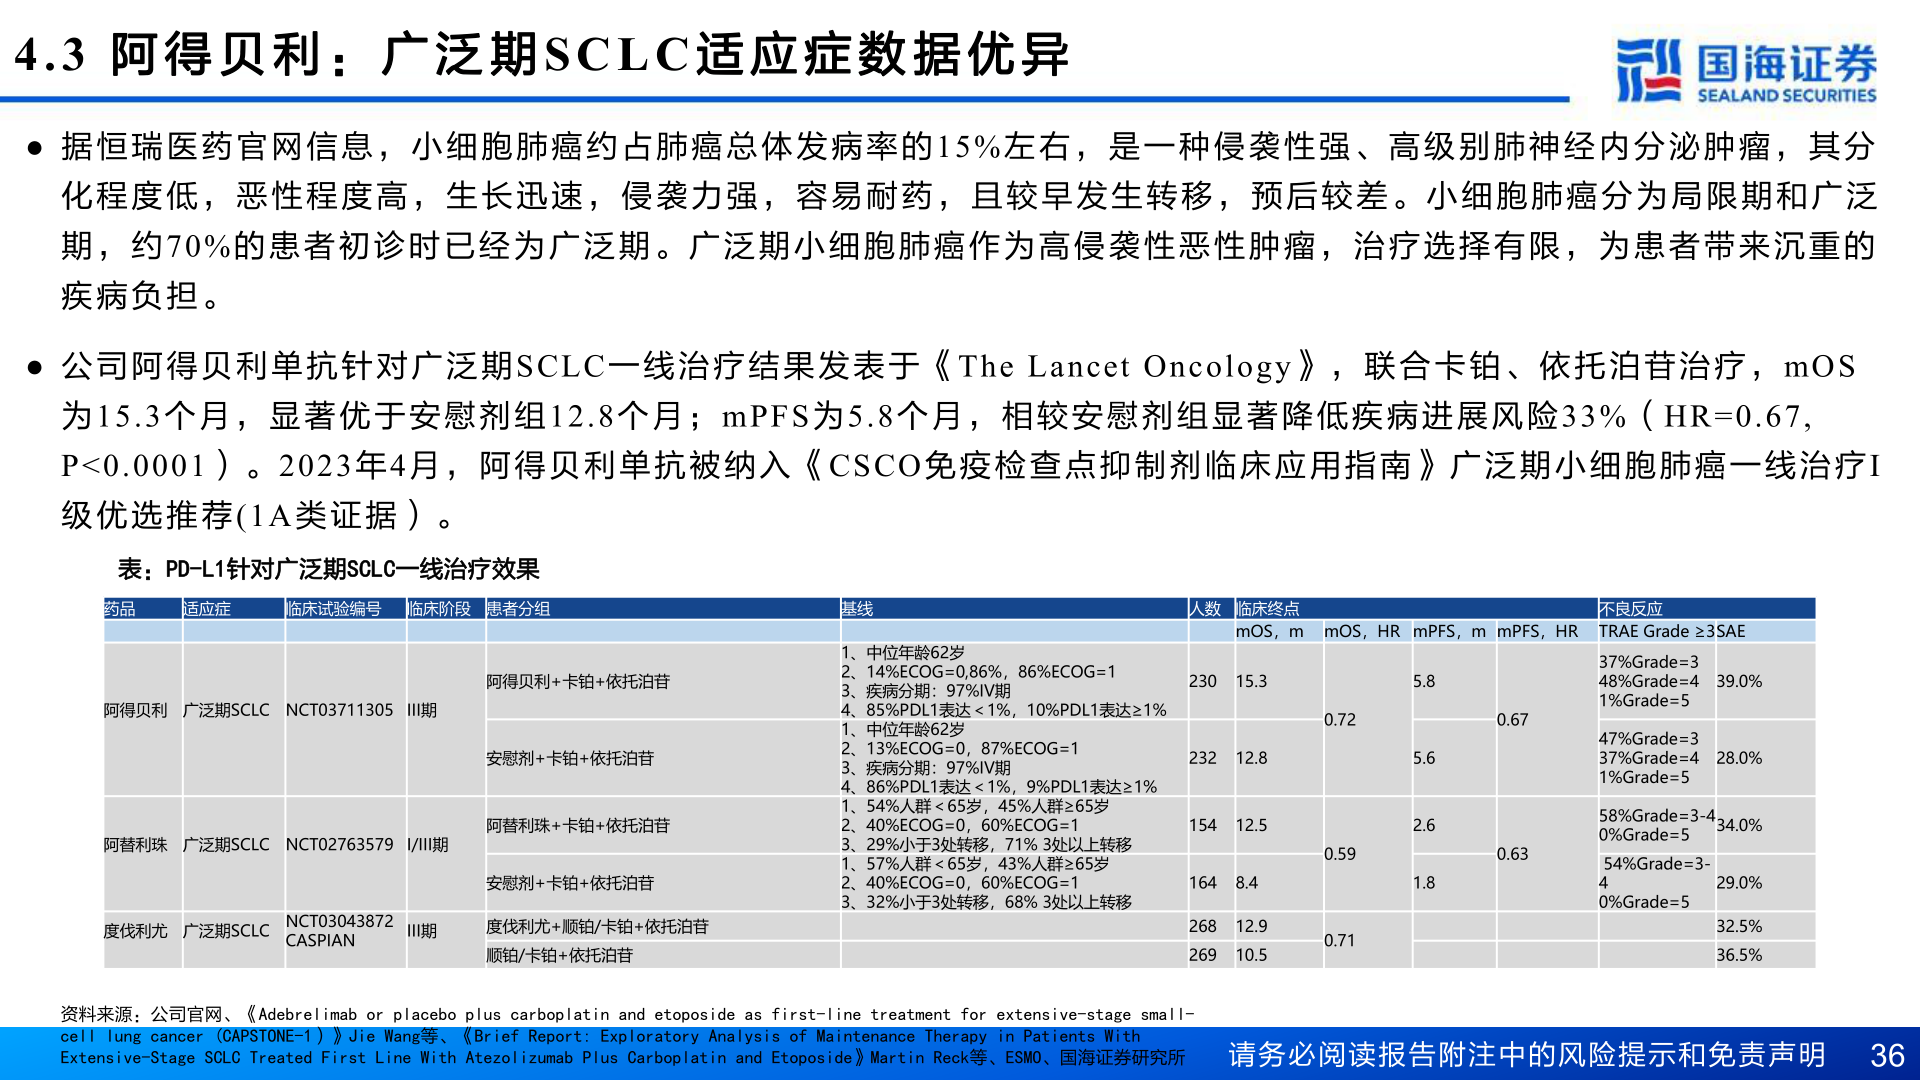The width and height of the screenshot is (1920, 1080).
Task: Click the patient count '164'
Action: pyautogui.click(x=1203, y=884)
